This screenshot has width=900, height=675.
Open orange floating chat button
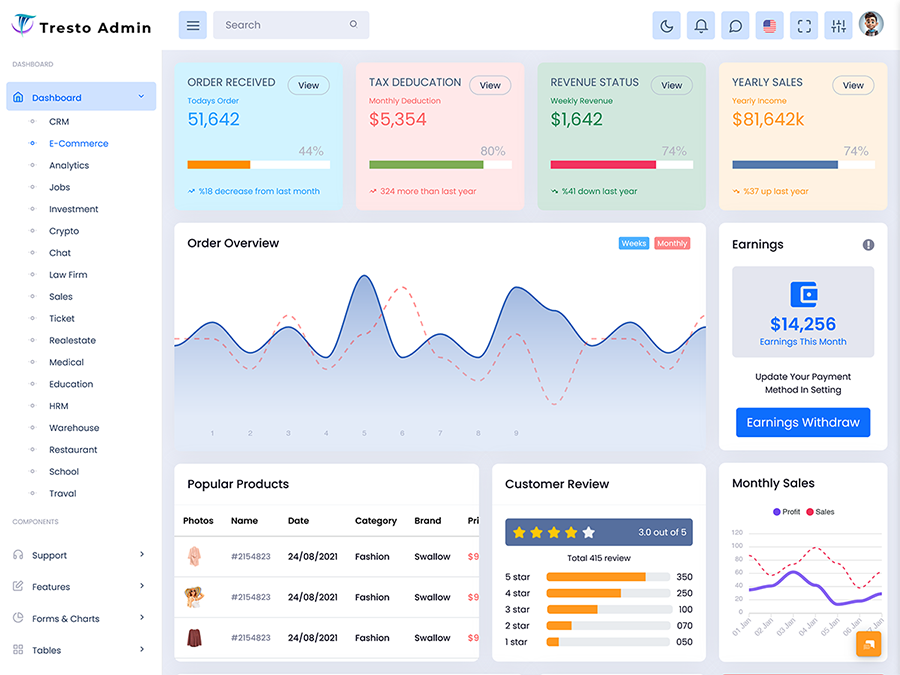pyautogui.click(x=868, y=643)
